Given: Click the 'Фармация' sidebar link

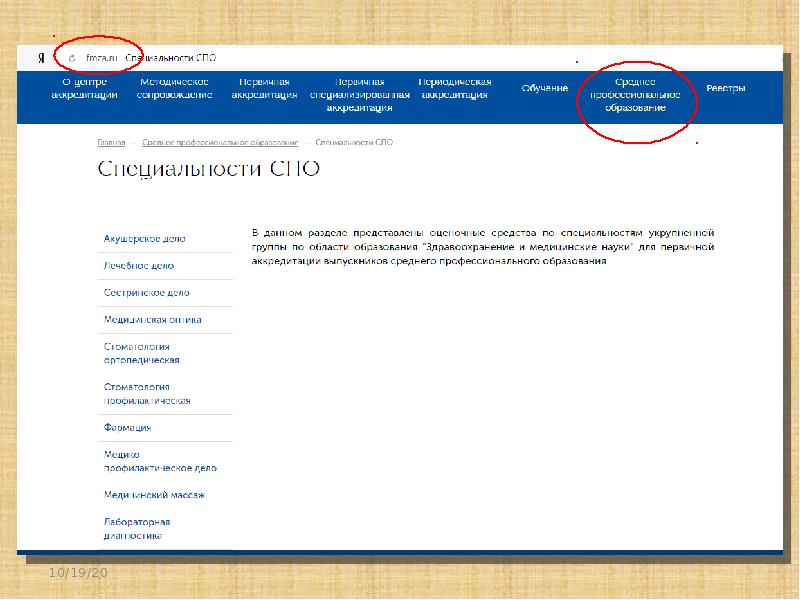Looking at the screenshot, I should (x=127, y=427).
